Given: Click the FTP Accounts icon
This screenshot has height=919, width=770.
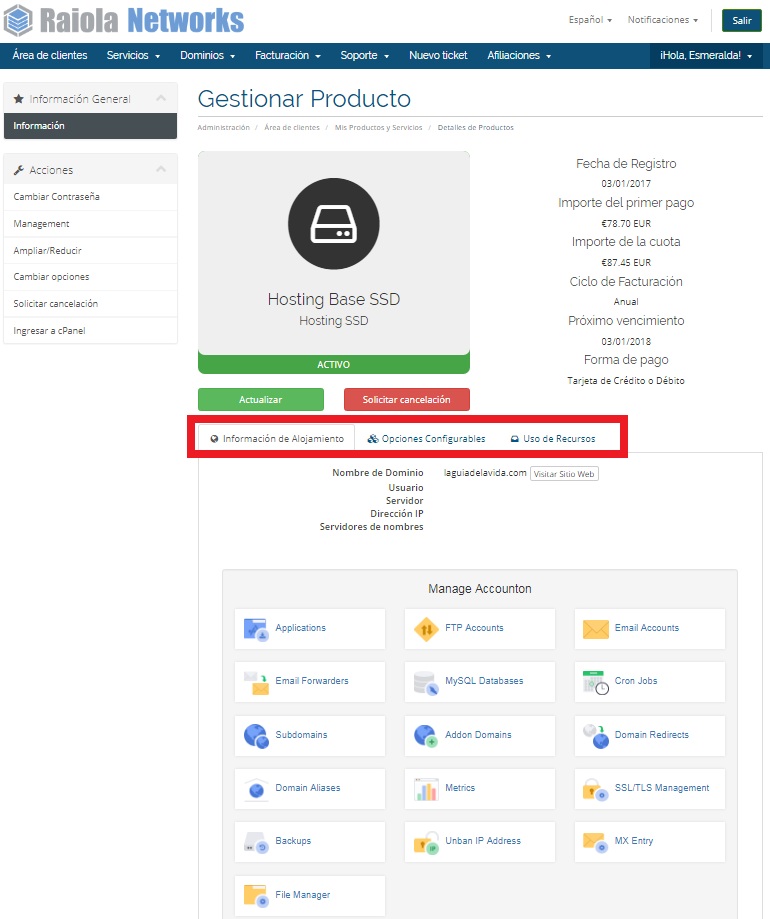Looking at the screenshot, I should click(x=426, y=629).
